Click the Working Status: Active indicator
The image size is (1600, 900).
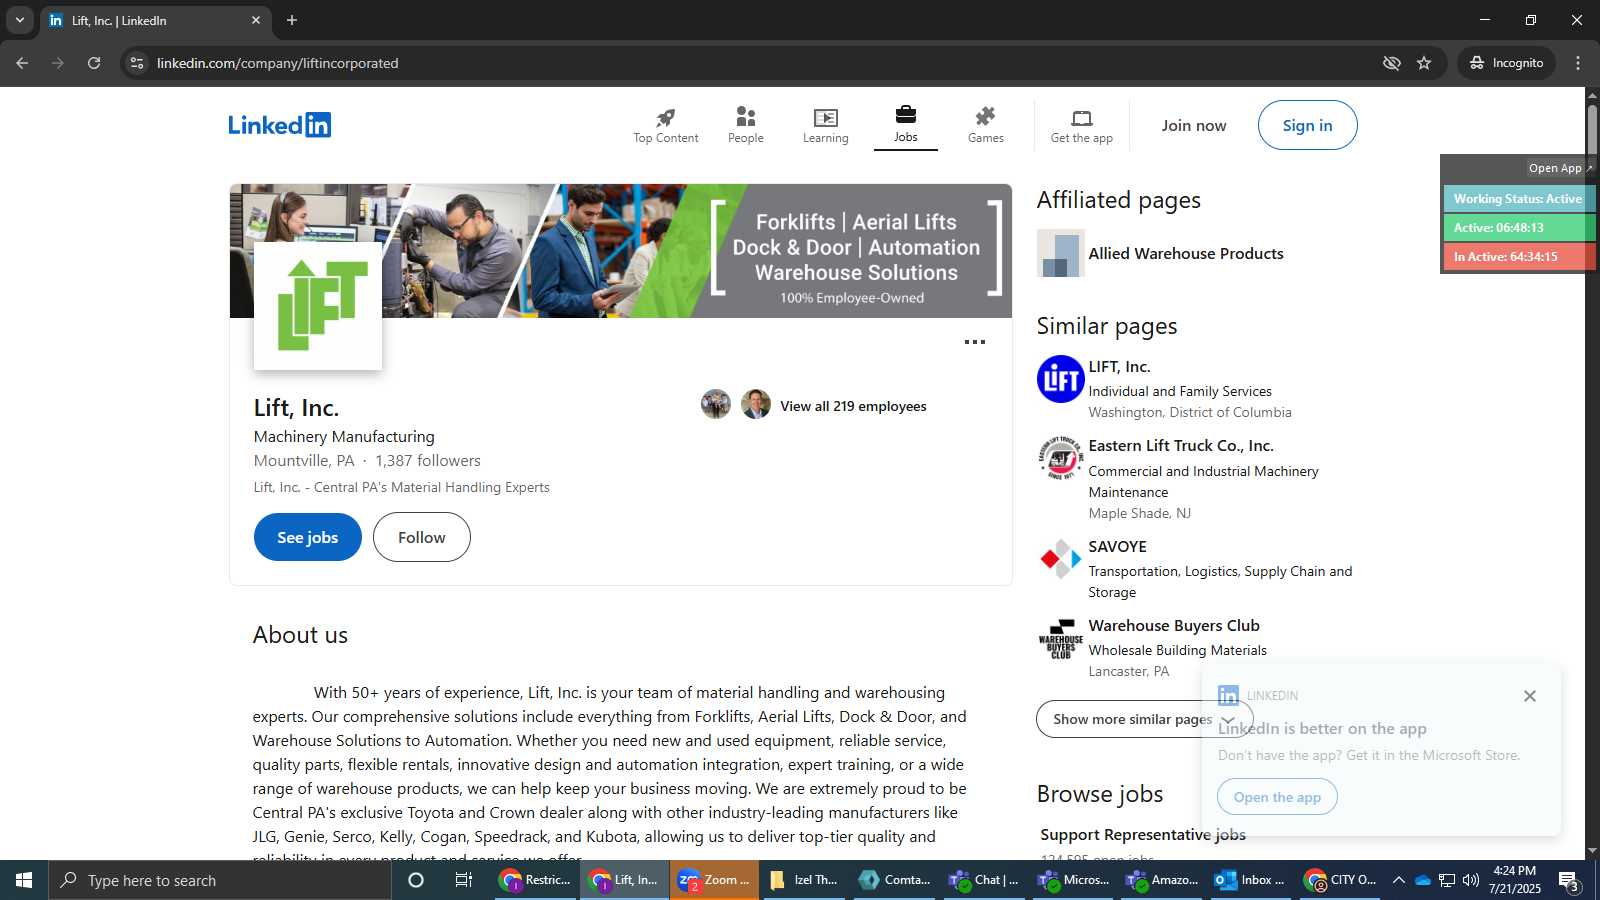click(x=1518, y=199)
